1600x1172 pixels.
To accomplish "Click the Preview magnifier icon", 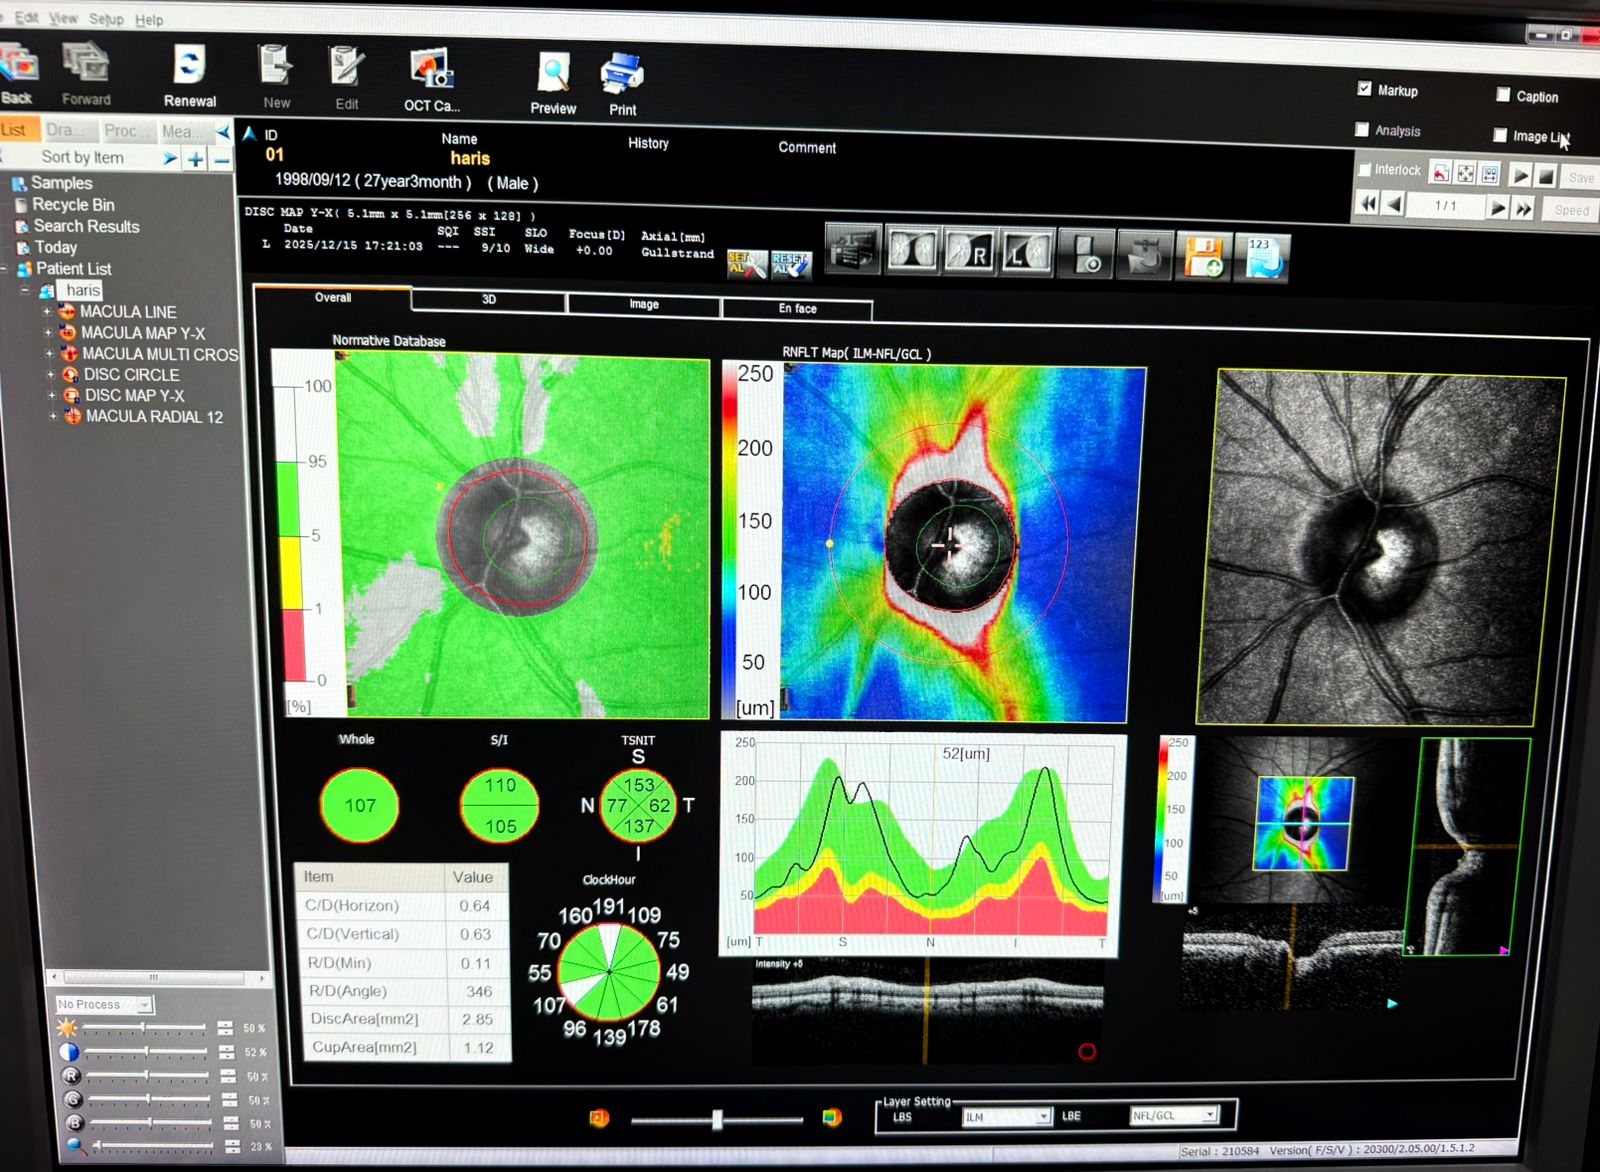I will (553, 74).
